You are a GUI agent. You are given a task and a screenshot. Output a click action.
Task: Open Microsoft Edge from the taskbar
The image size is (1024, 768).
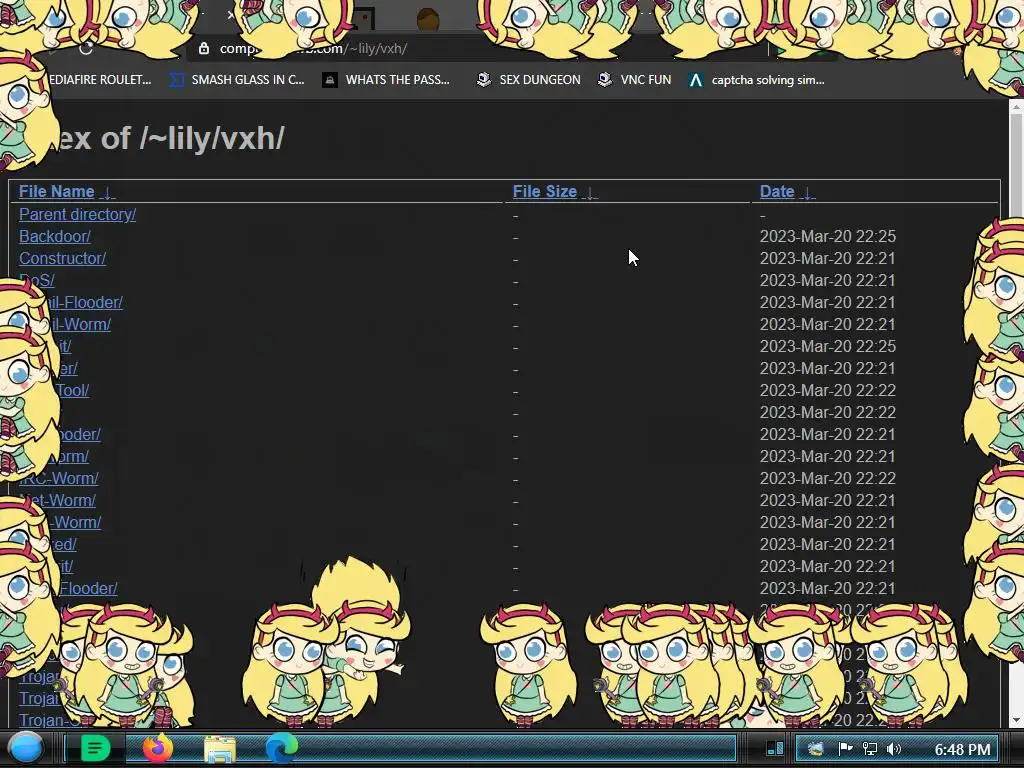pyautogui.click(x=282, y=748)
